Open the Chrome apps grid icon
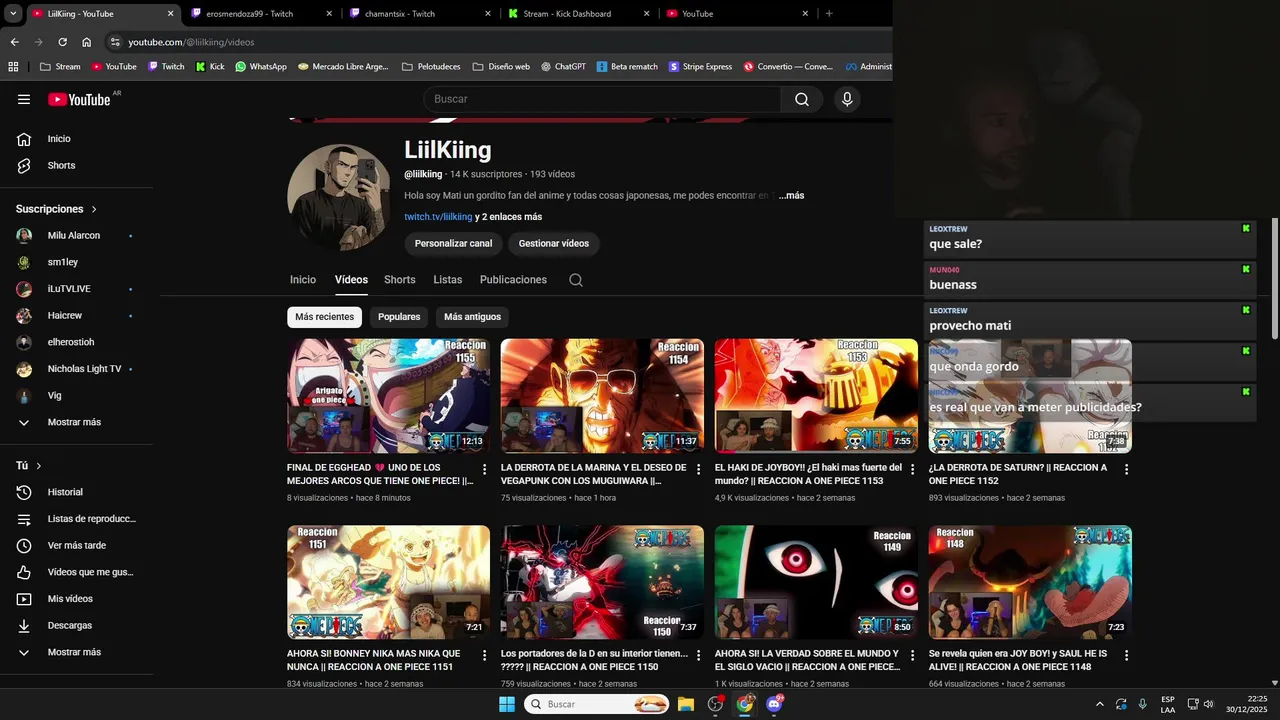Screen dimensions: 1280x720 click(13, 67)
